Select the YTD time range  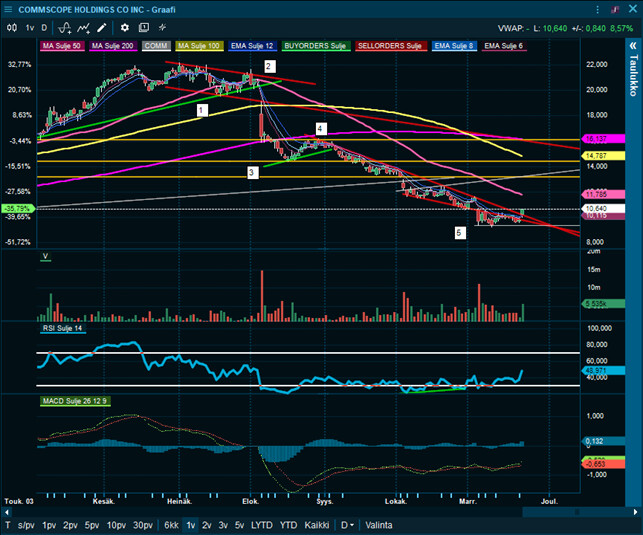[x=287, y=524]
